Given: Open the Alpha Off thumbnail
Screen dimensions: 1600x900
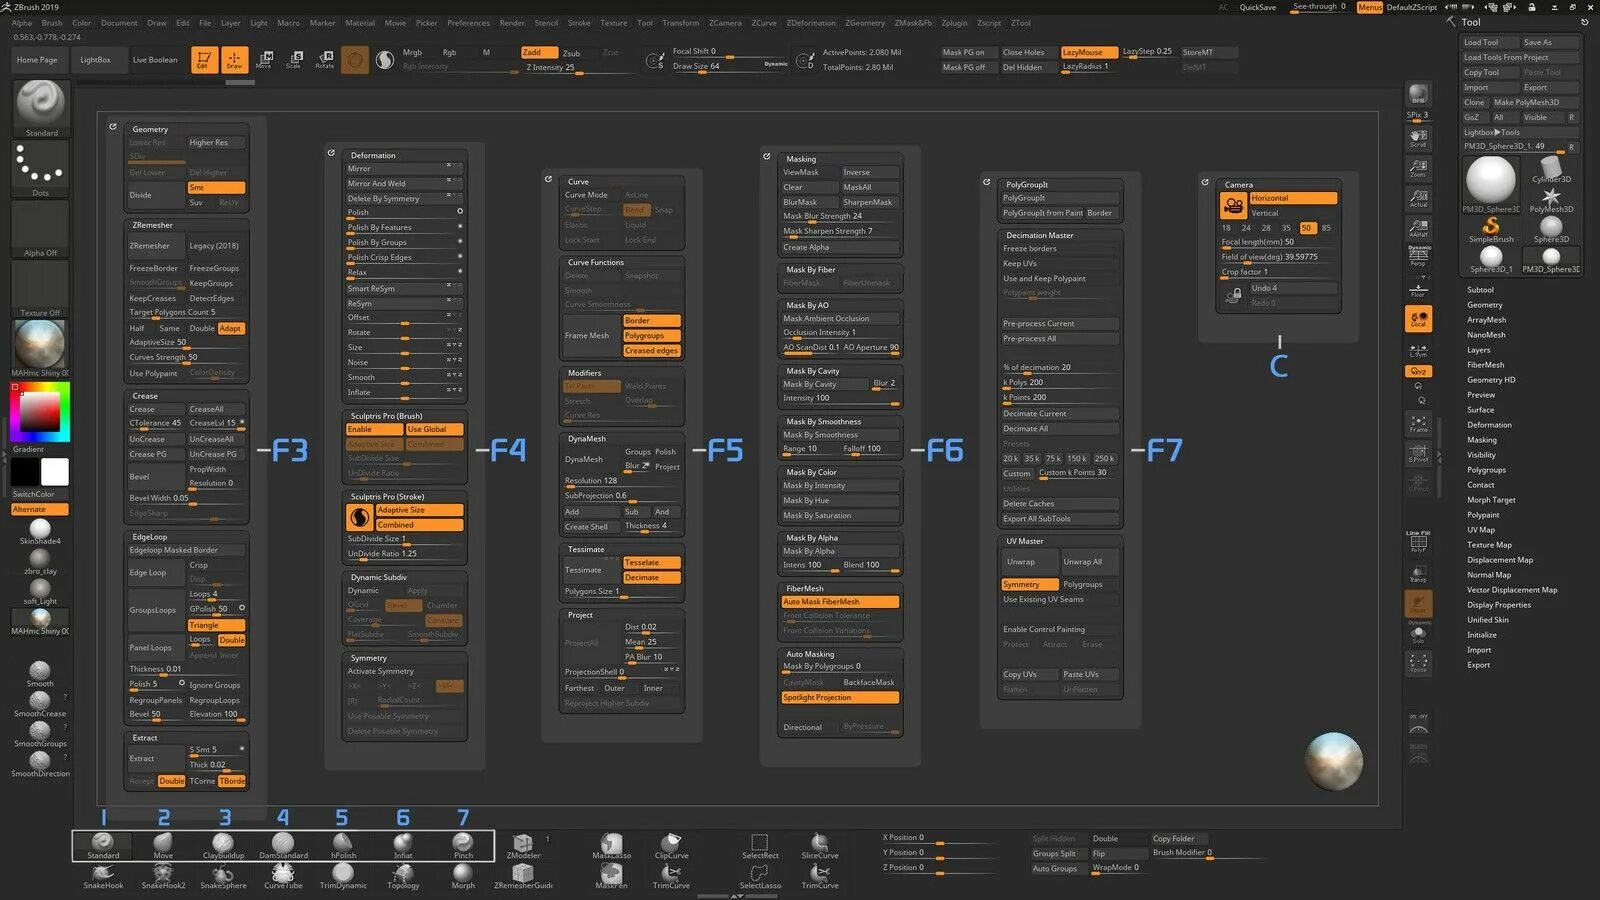Looking at the screenshot, I should [40, 229].
